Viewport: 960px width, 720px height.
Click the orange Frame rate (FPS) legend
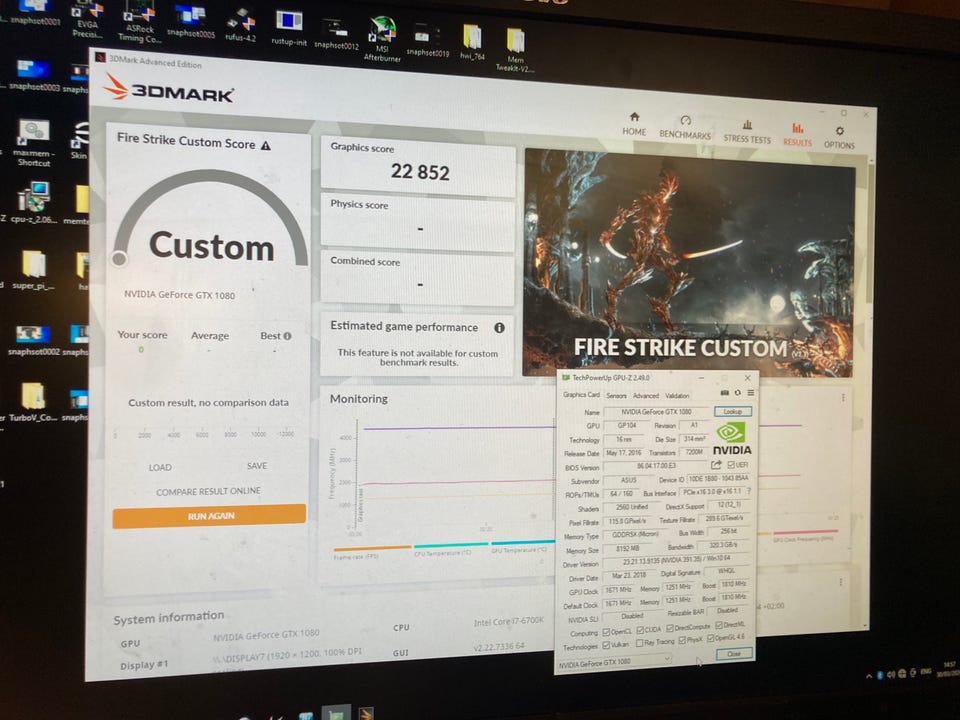click(372, 552)
